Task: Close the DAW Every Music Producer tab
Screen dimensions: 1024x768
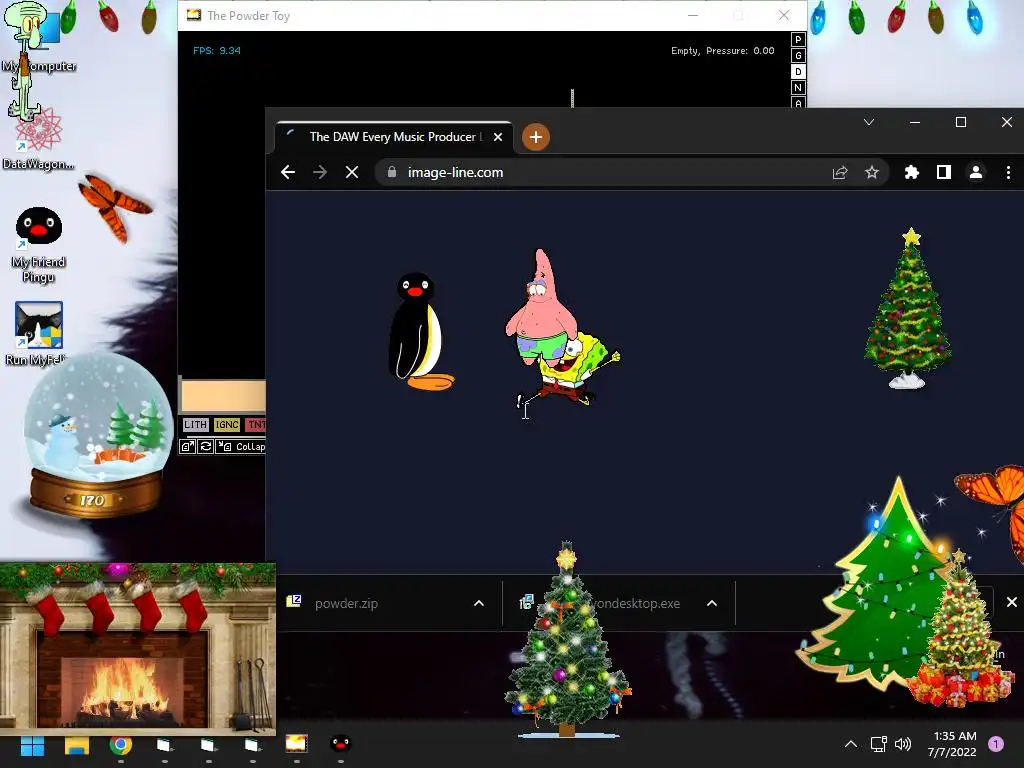Action: coord(498,137)
